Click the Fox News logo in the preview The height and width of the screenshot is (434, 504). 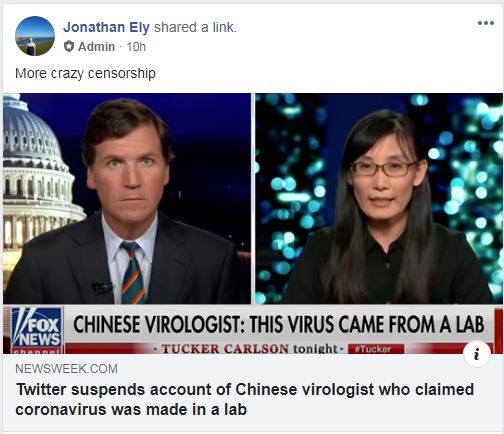37,330
